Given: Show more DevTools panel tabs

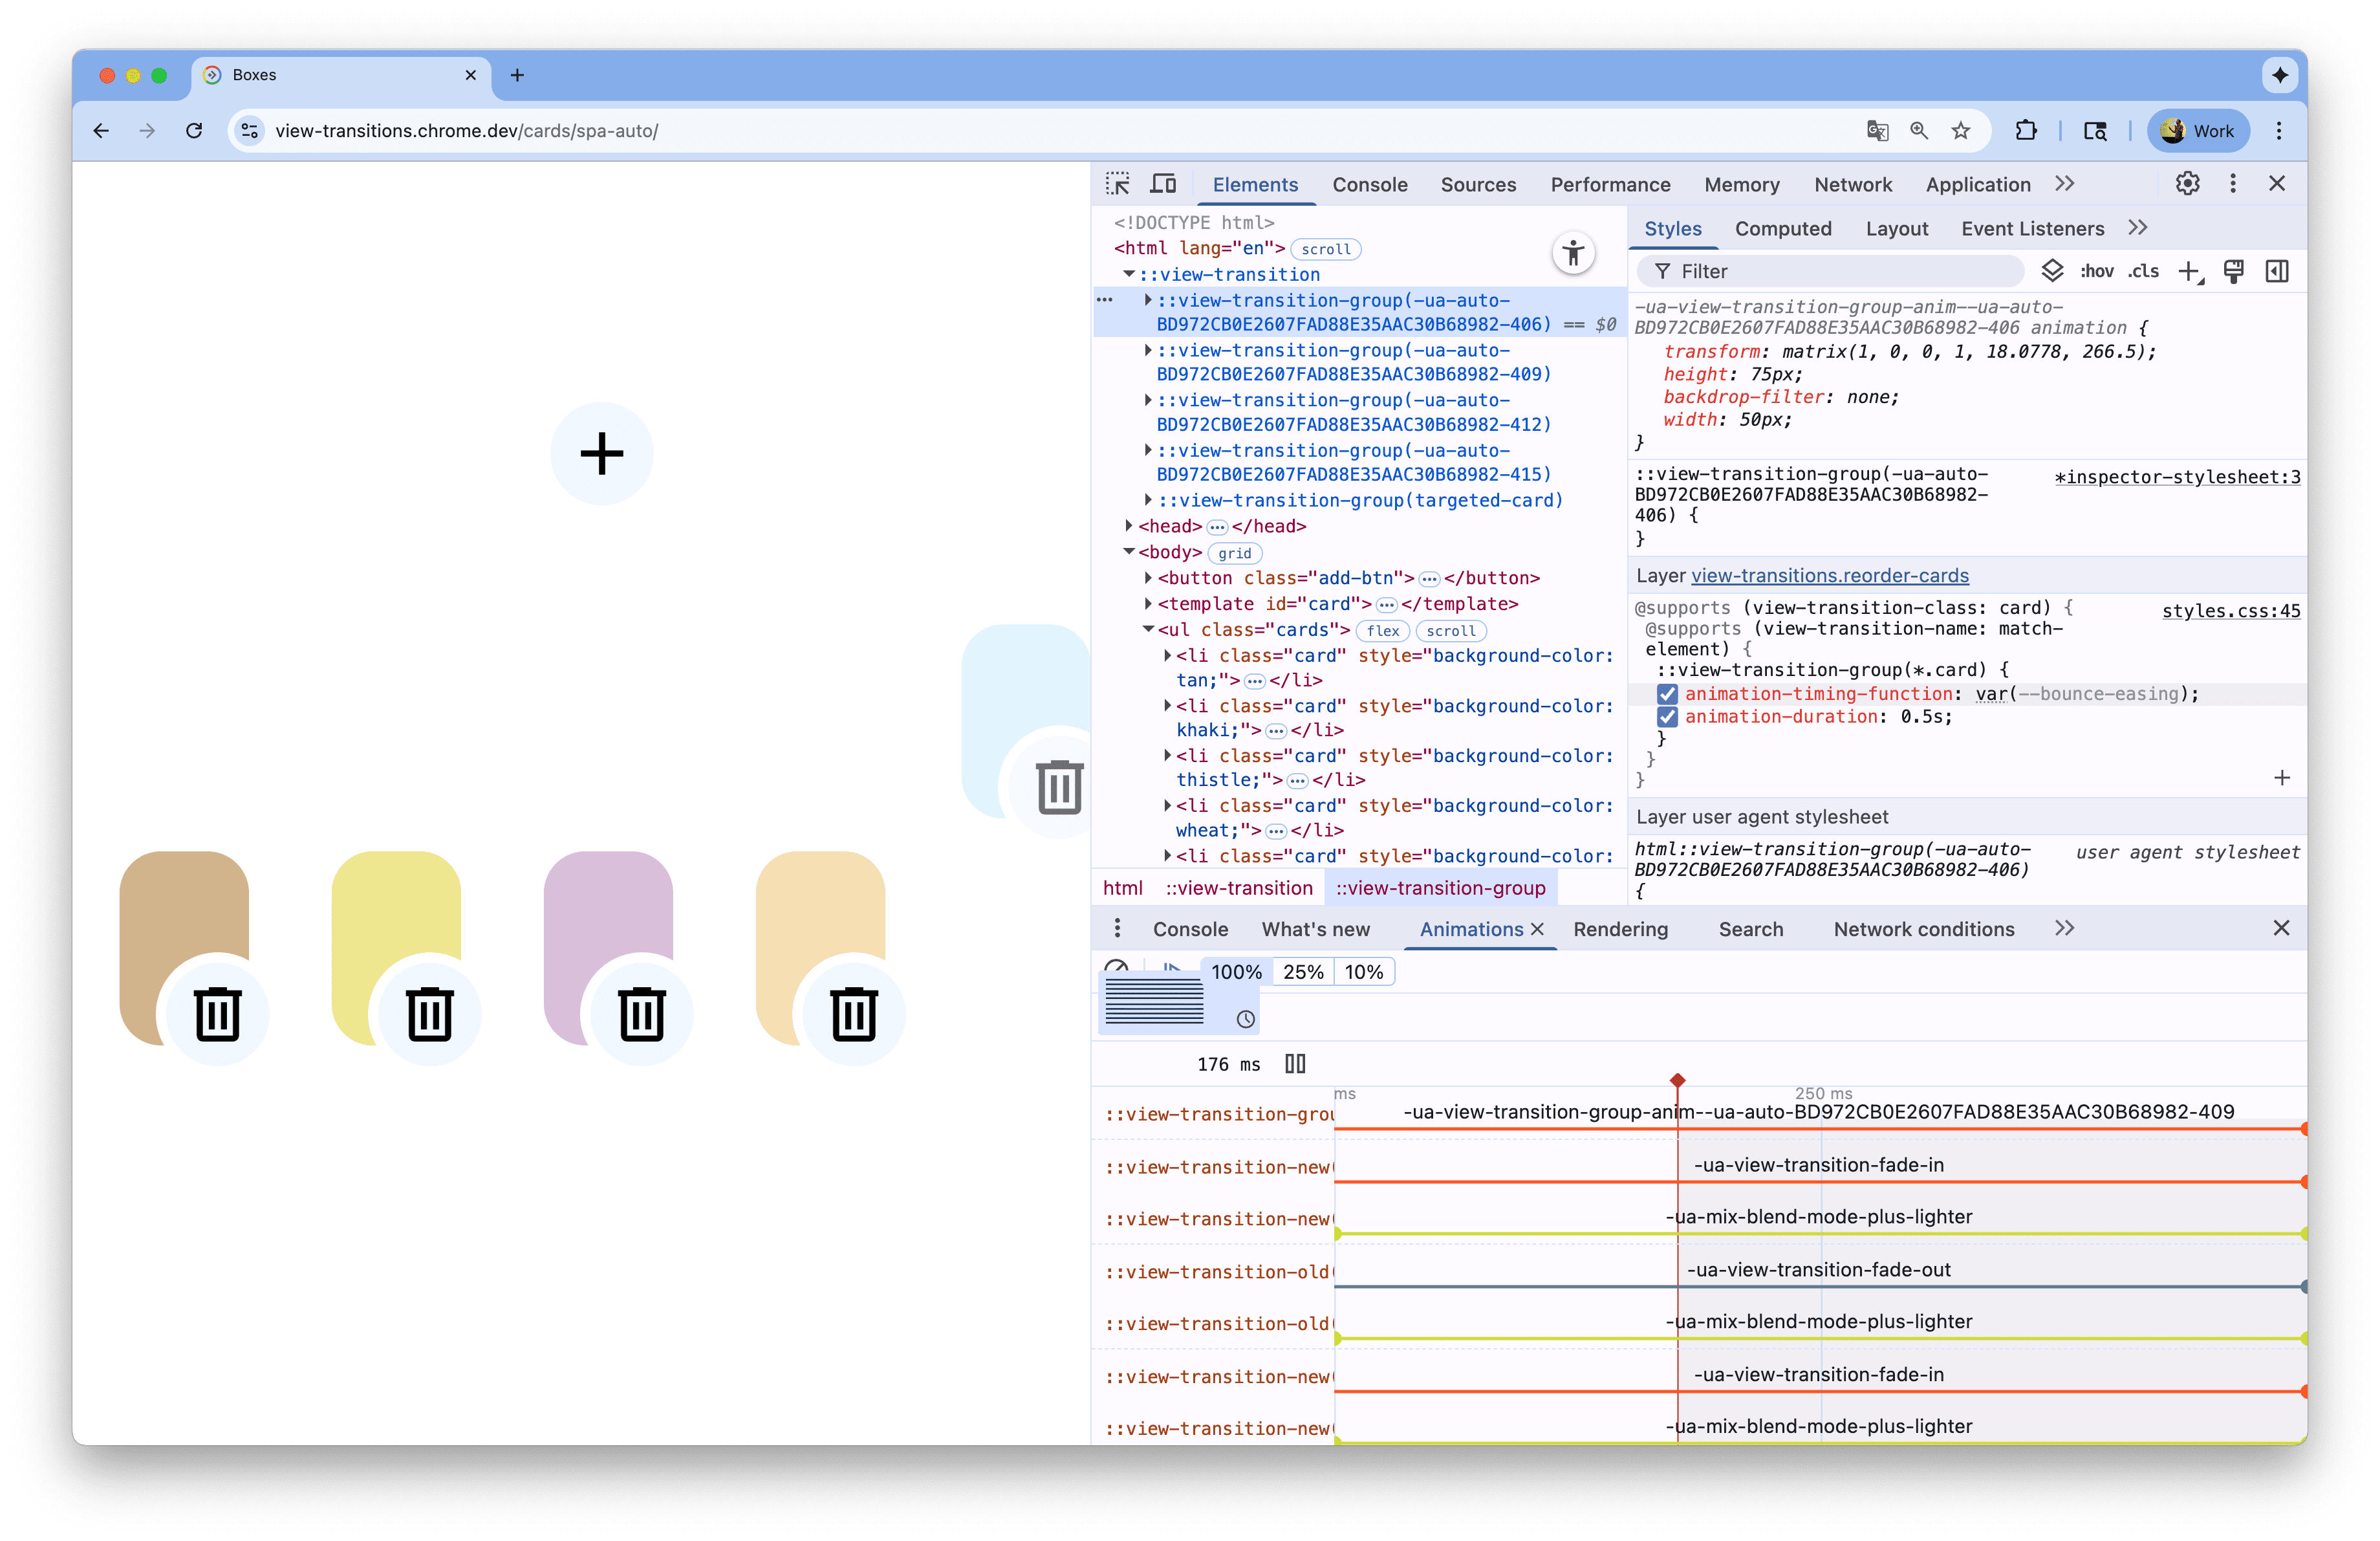Looking at the screenshot, I should tap(2065, 184).
